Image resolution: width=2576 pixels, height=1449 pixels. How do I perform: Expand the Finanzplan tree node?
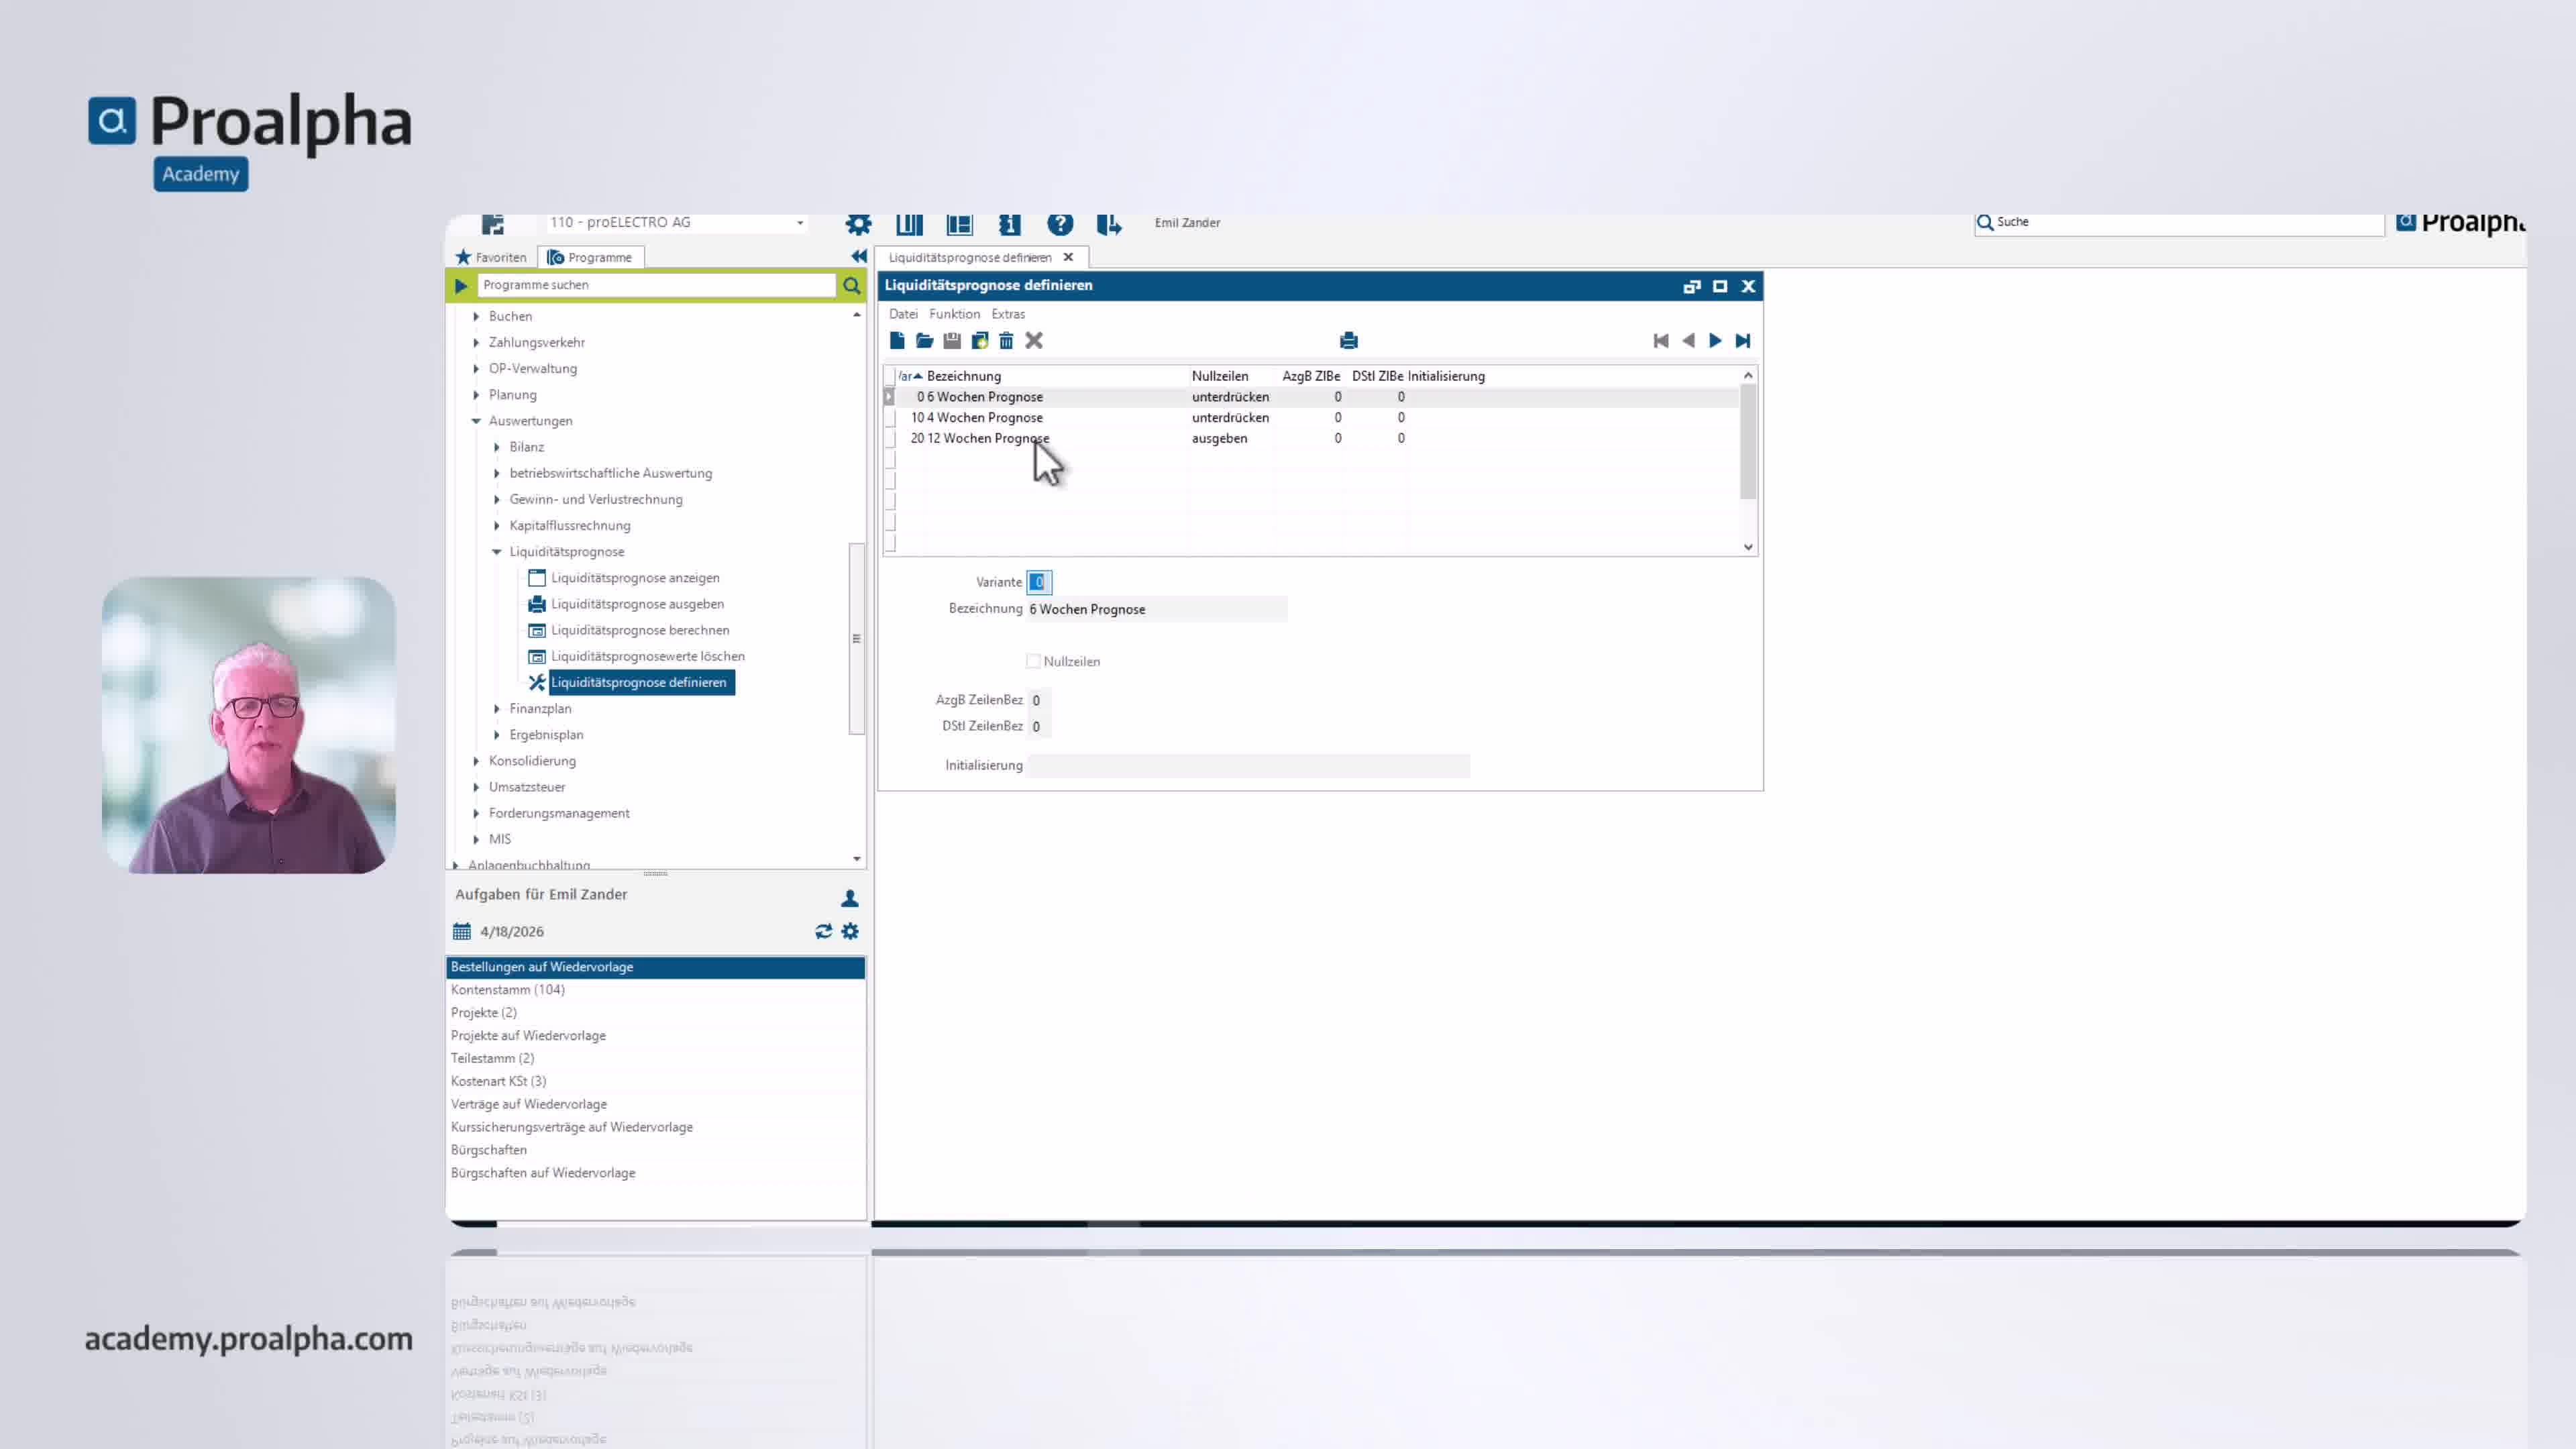(x=497, y=709)
